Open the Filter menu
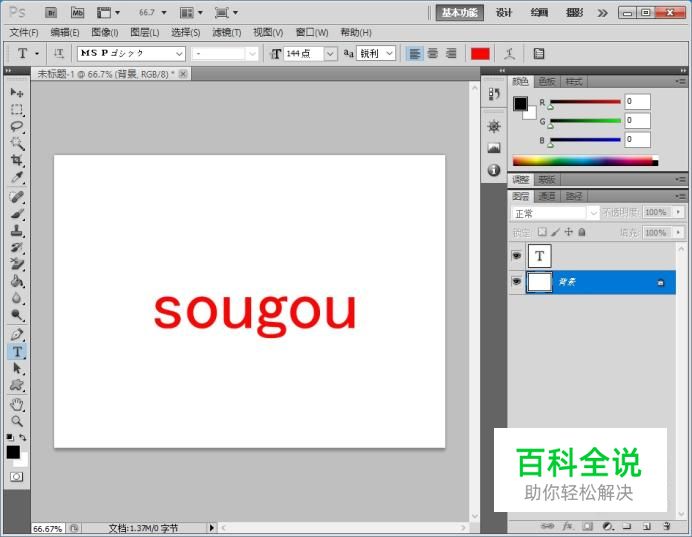The height and width of the screenshot is (537, 692). 227,33
